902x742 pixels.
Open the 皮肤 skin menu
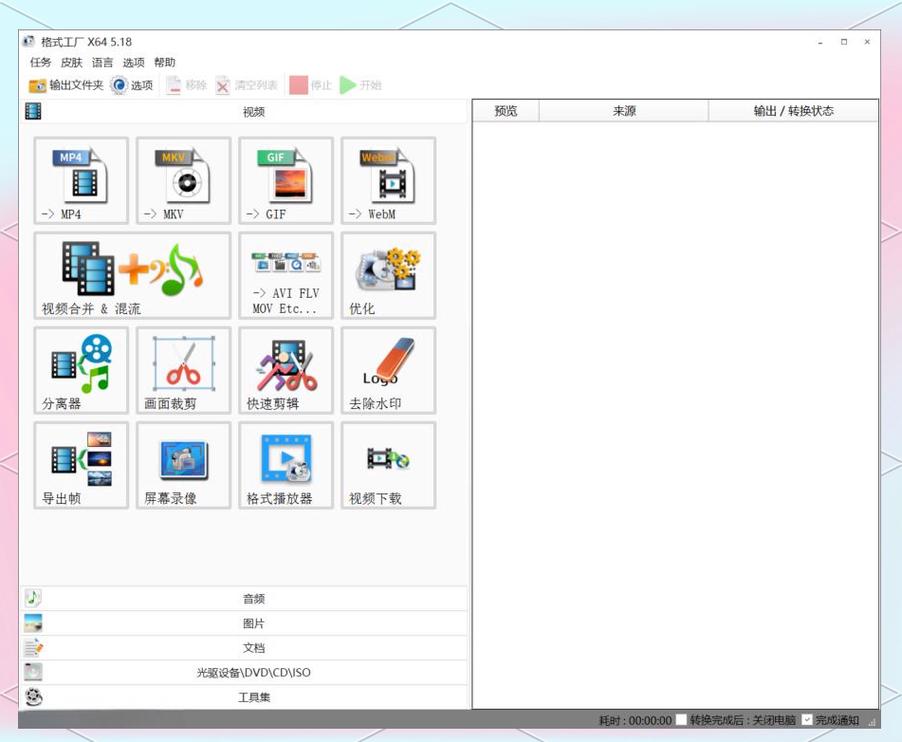point(72,63)
